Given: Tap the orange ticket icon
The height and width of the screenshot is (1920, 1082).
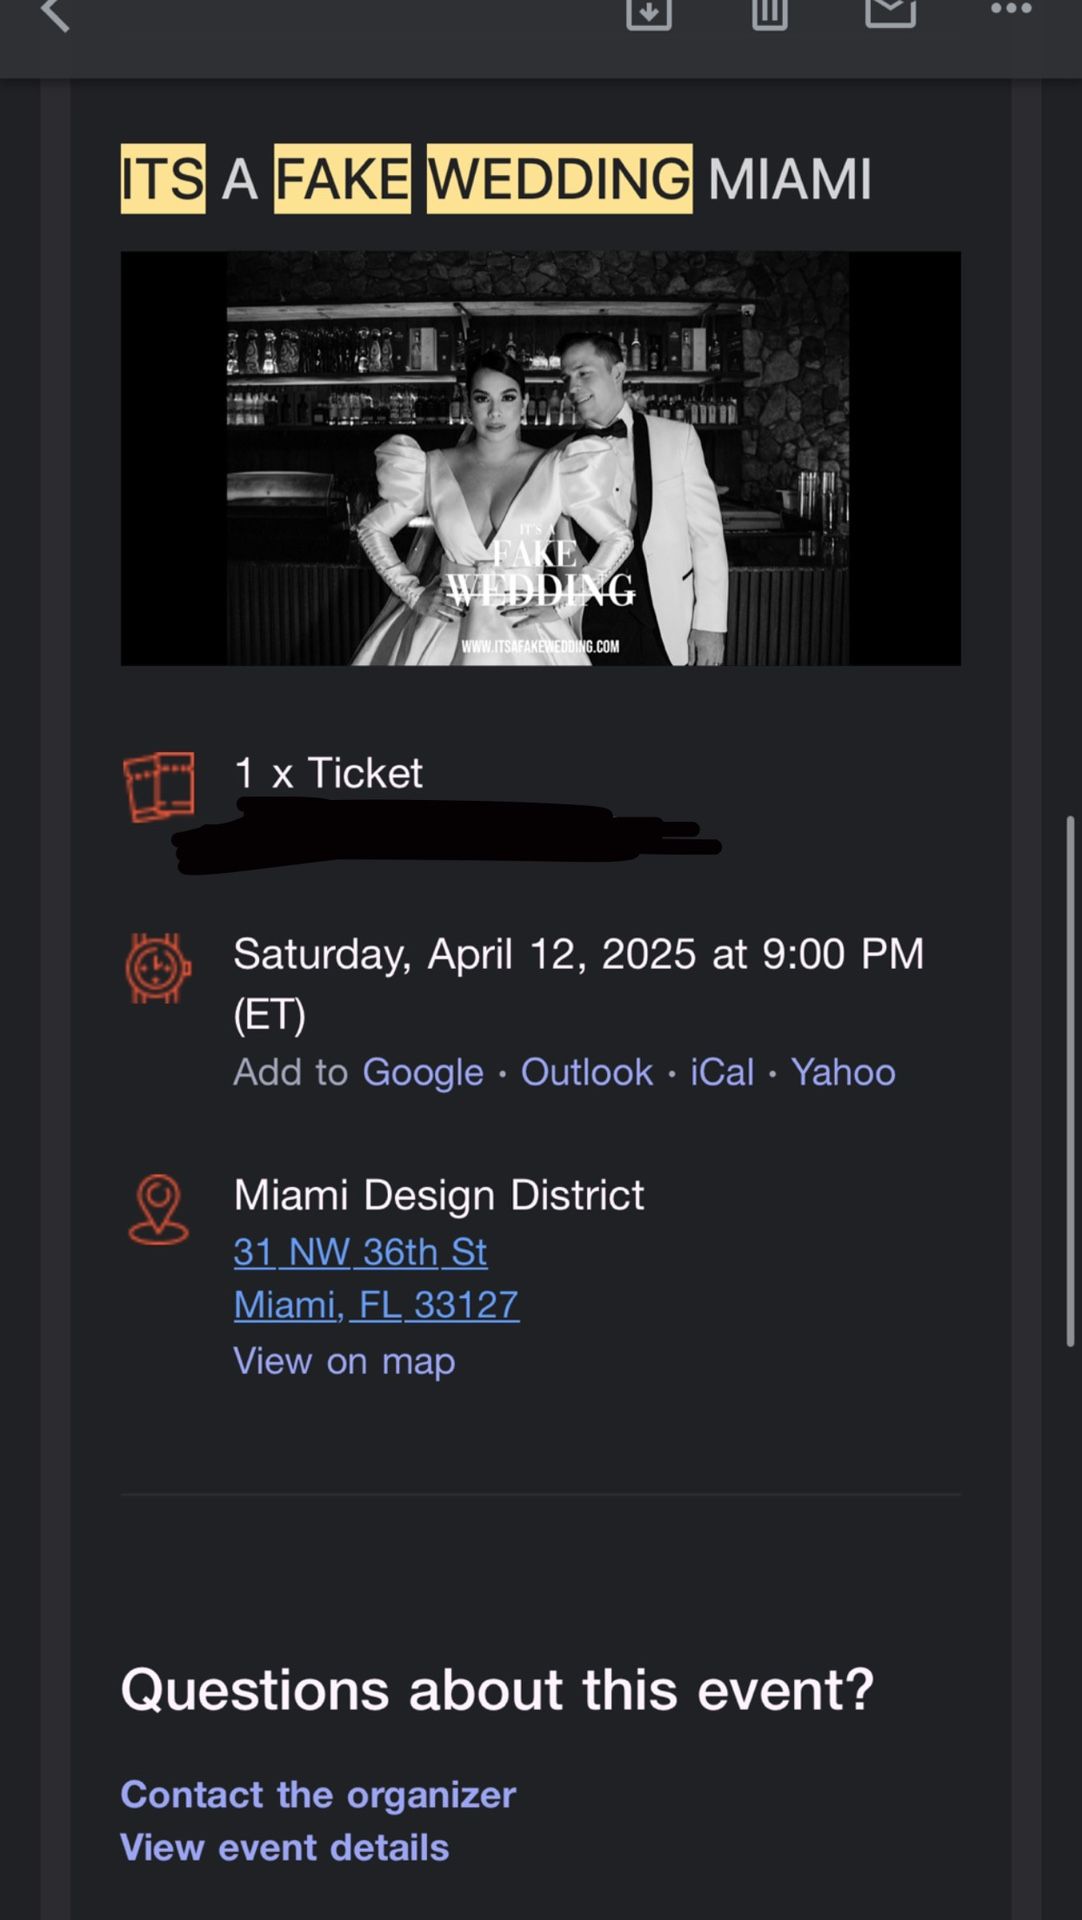Looking at the screenshot, I should click(x=159, y=787).
